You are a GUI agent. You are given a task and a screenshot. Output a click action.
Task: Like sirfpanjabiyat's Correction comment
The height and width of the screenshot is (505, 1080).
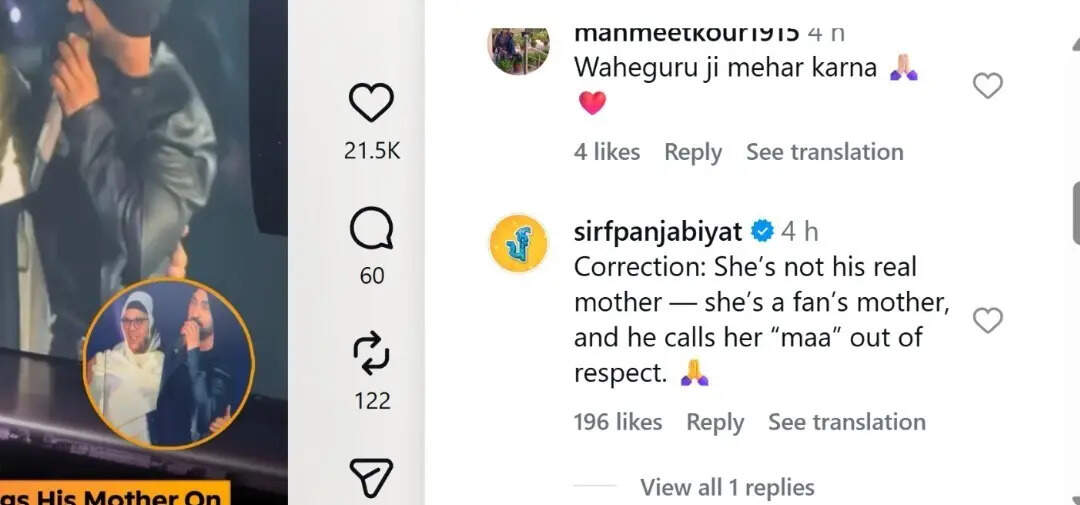(x=987, y=321)
